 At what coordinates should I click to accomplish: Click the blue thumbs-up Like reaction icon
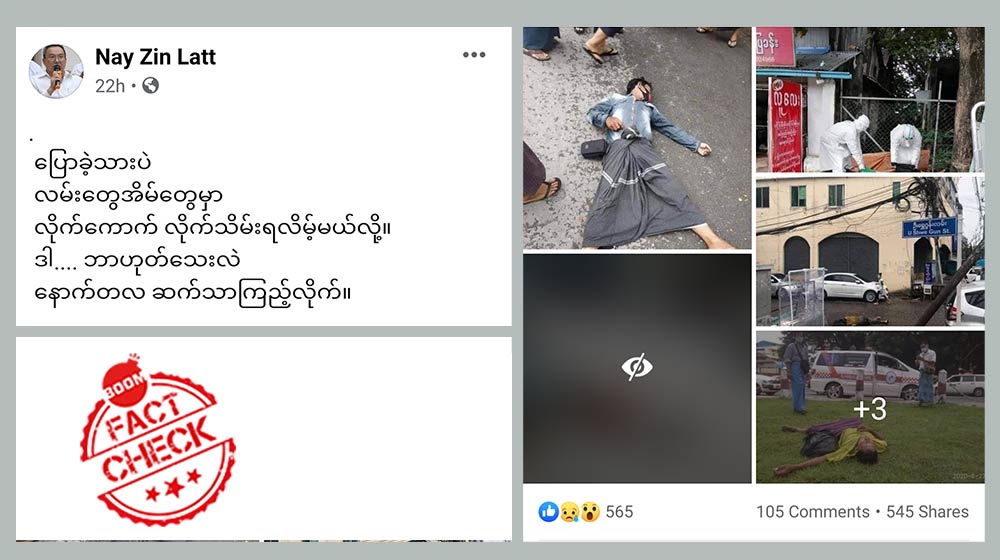coord(548,512)
